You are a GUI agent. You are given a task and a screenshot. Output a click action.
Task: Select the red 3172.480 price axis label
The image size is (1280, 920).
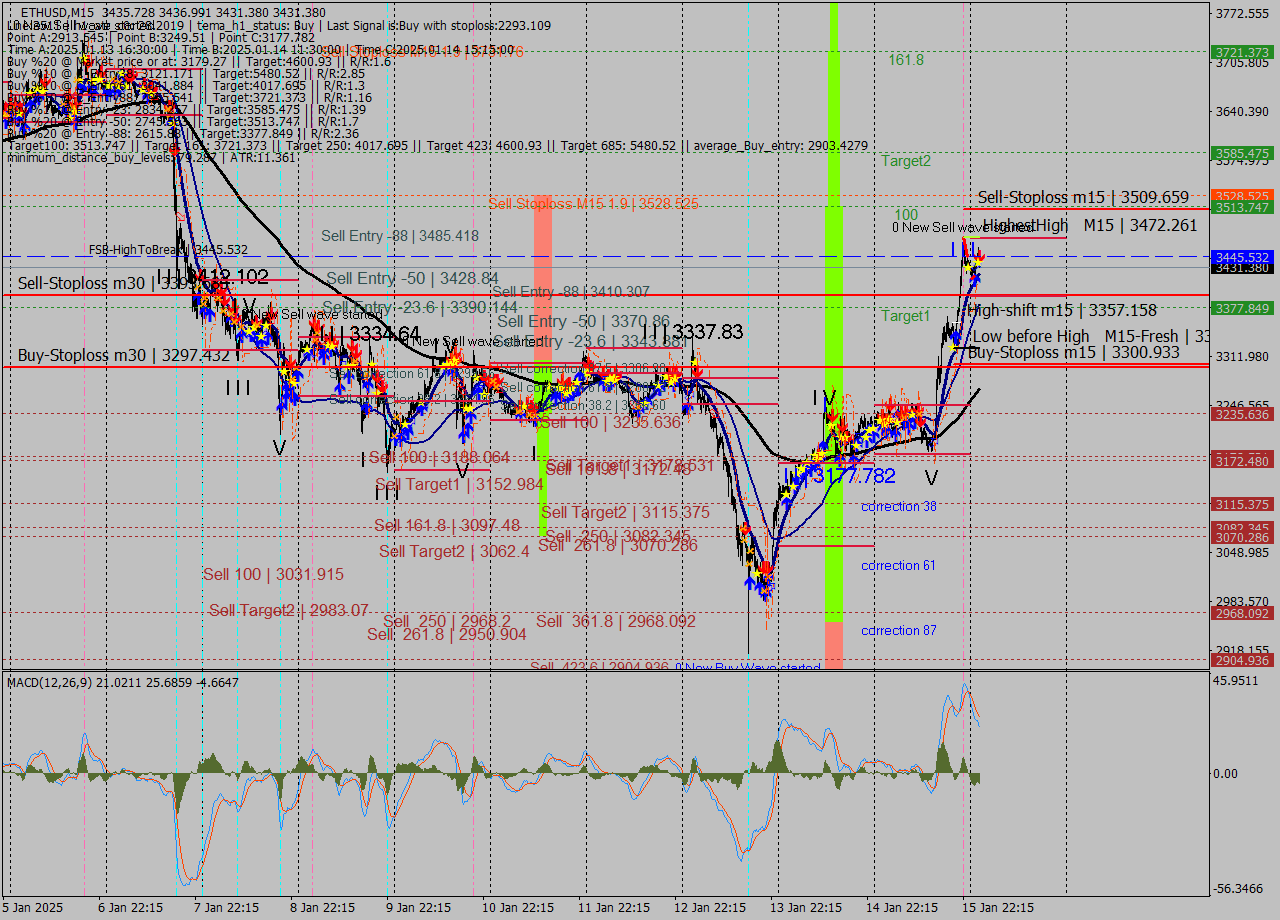coord(1241,461)
